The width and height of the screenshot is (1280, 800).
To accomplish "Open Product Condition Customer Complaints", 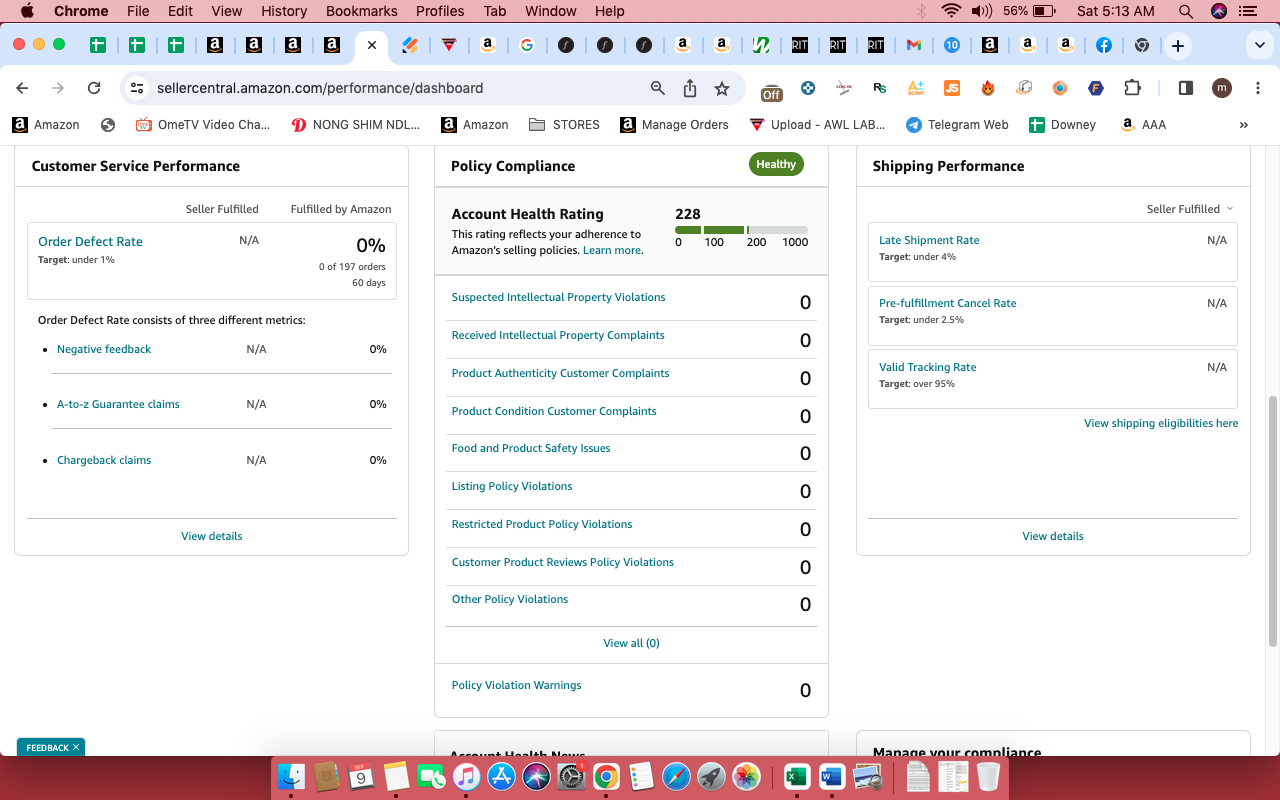I will tap(554, 411).
